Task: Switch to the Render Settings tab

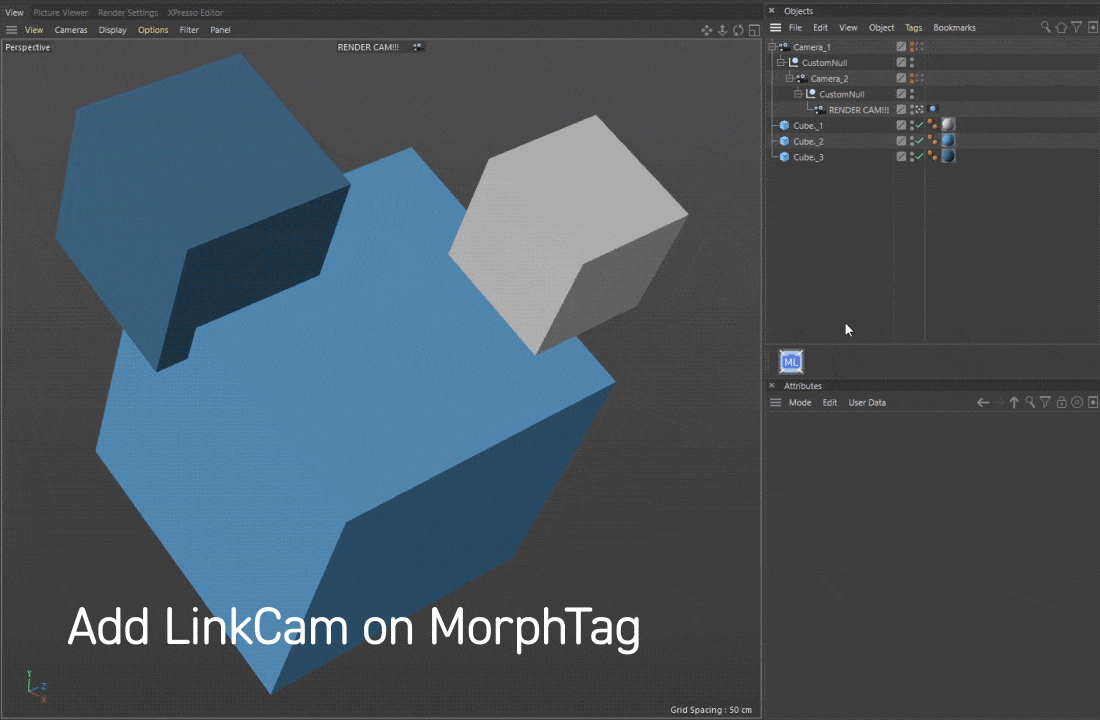Action: pyautogui.click(x=128, y=13)
